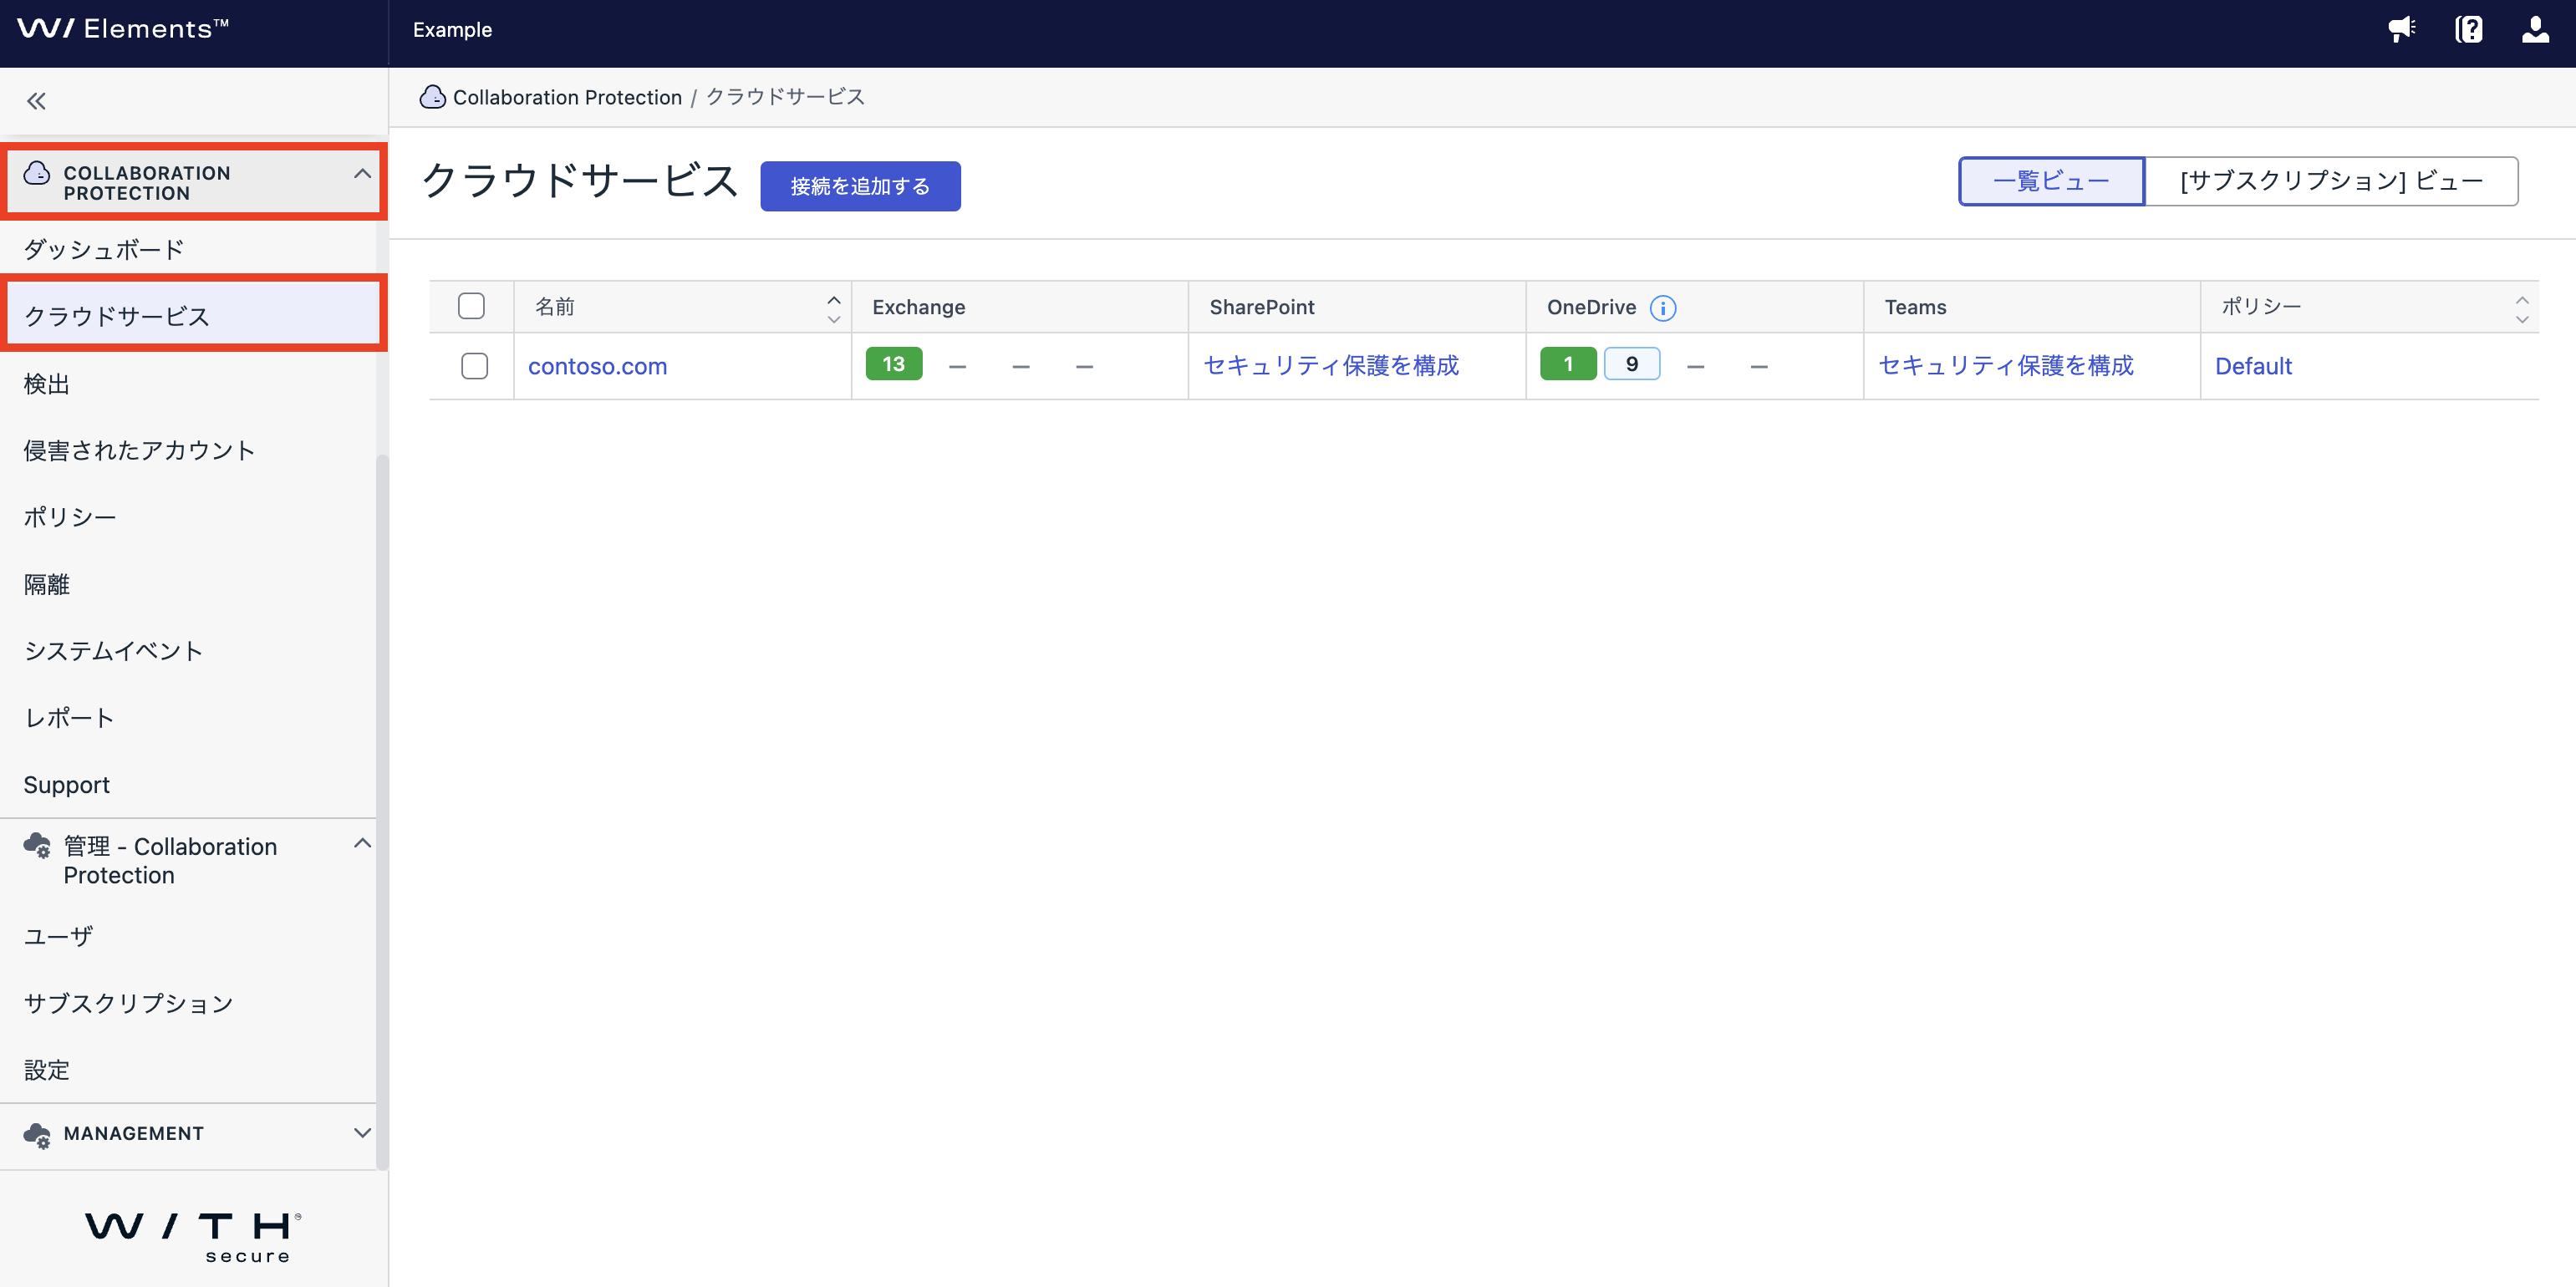Sort the table by the ポリシー column arrows
The image size is (2576, 1287).
click(2521, 309)
